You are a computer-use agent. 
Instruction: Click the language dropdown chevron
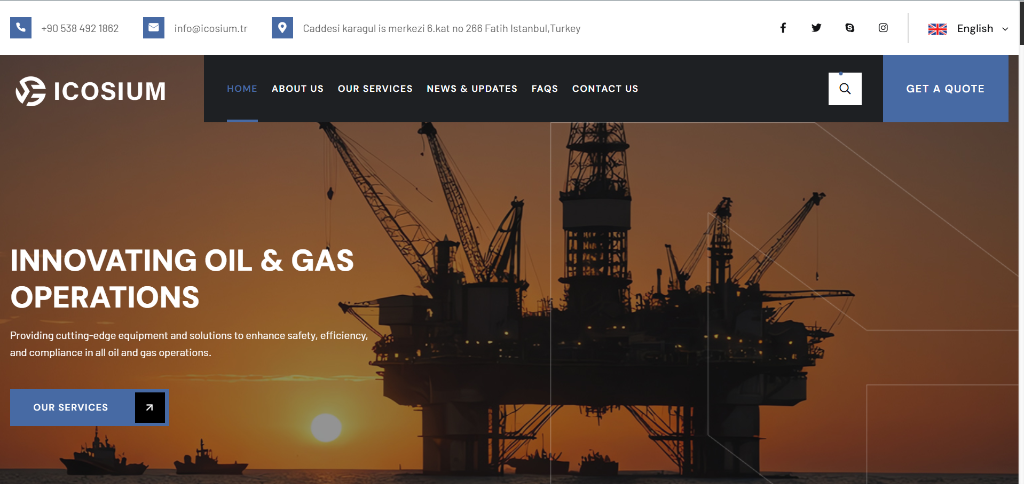pos(1005,29)
